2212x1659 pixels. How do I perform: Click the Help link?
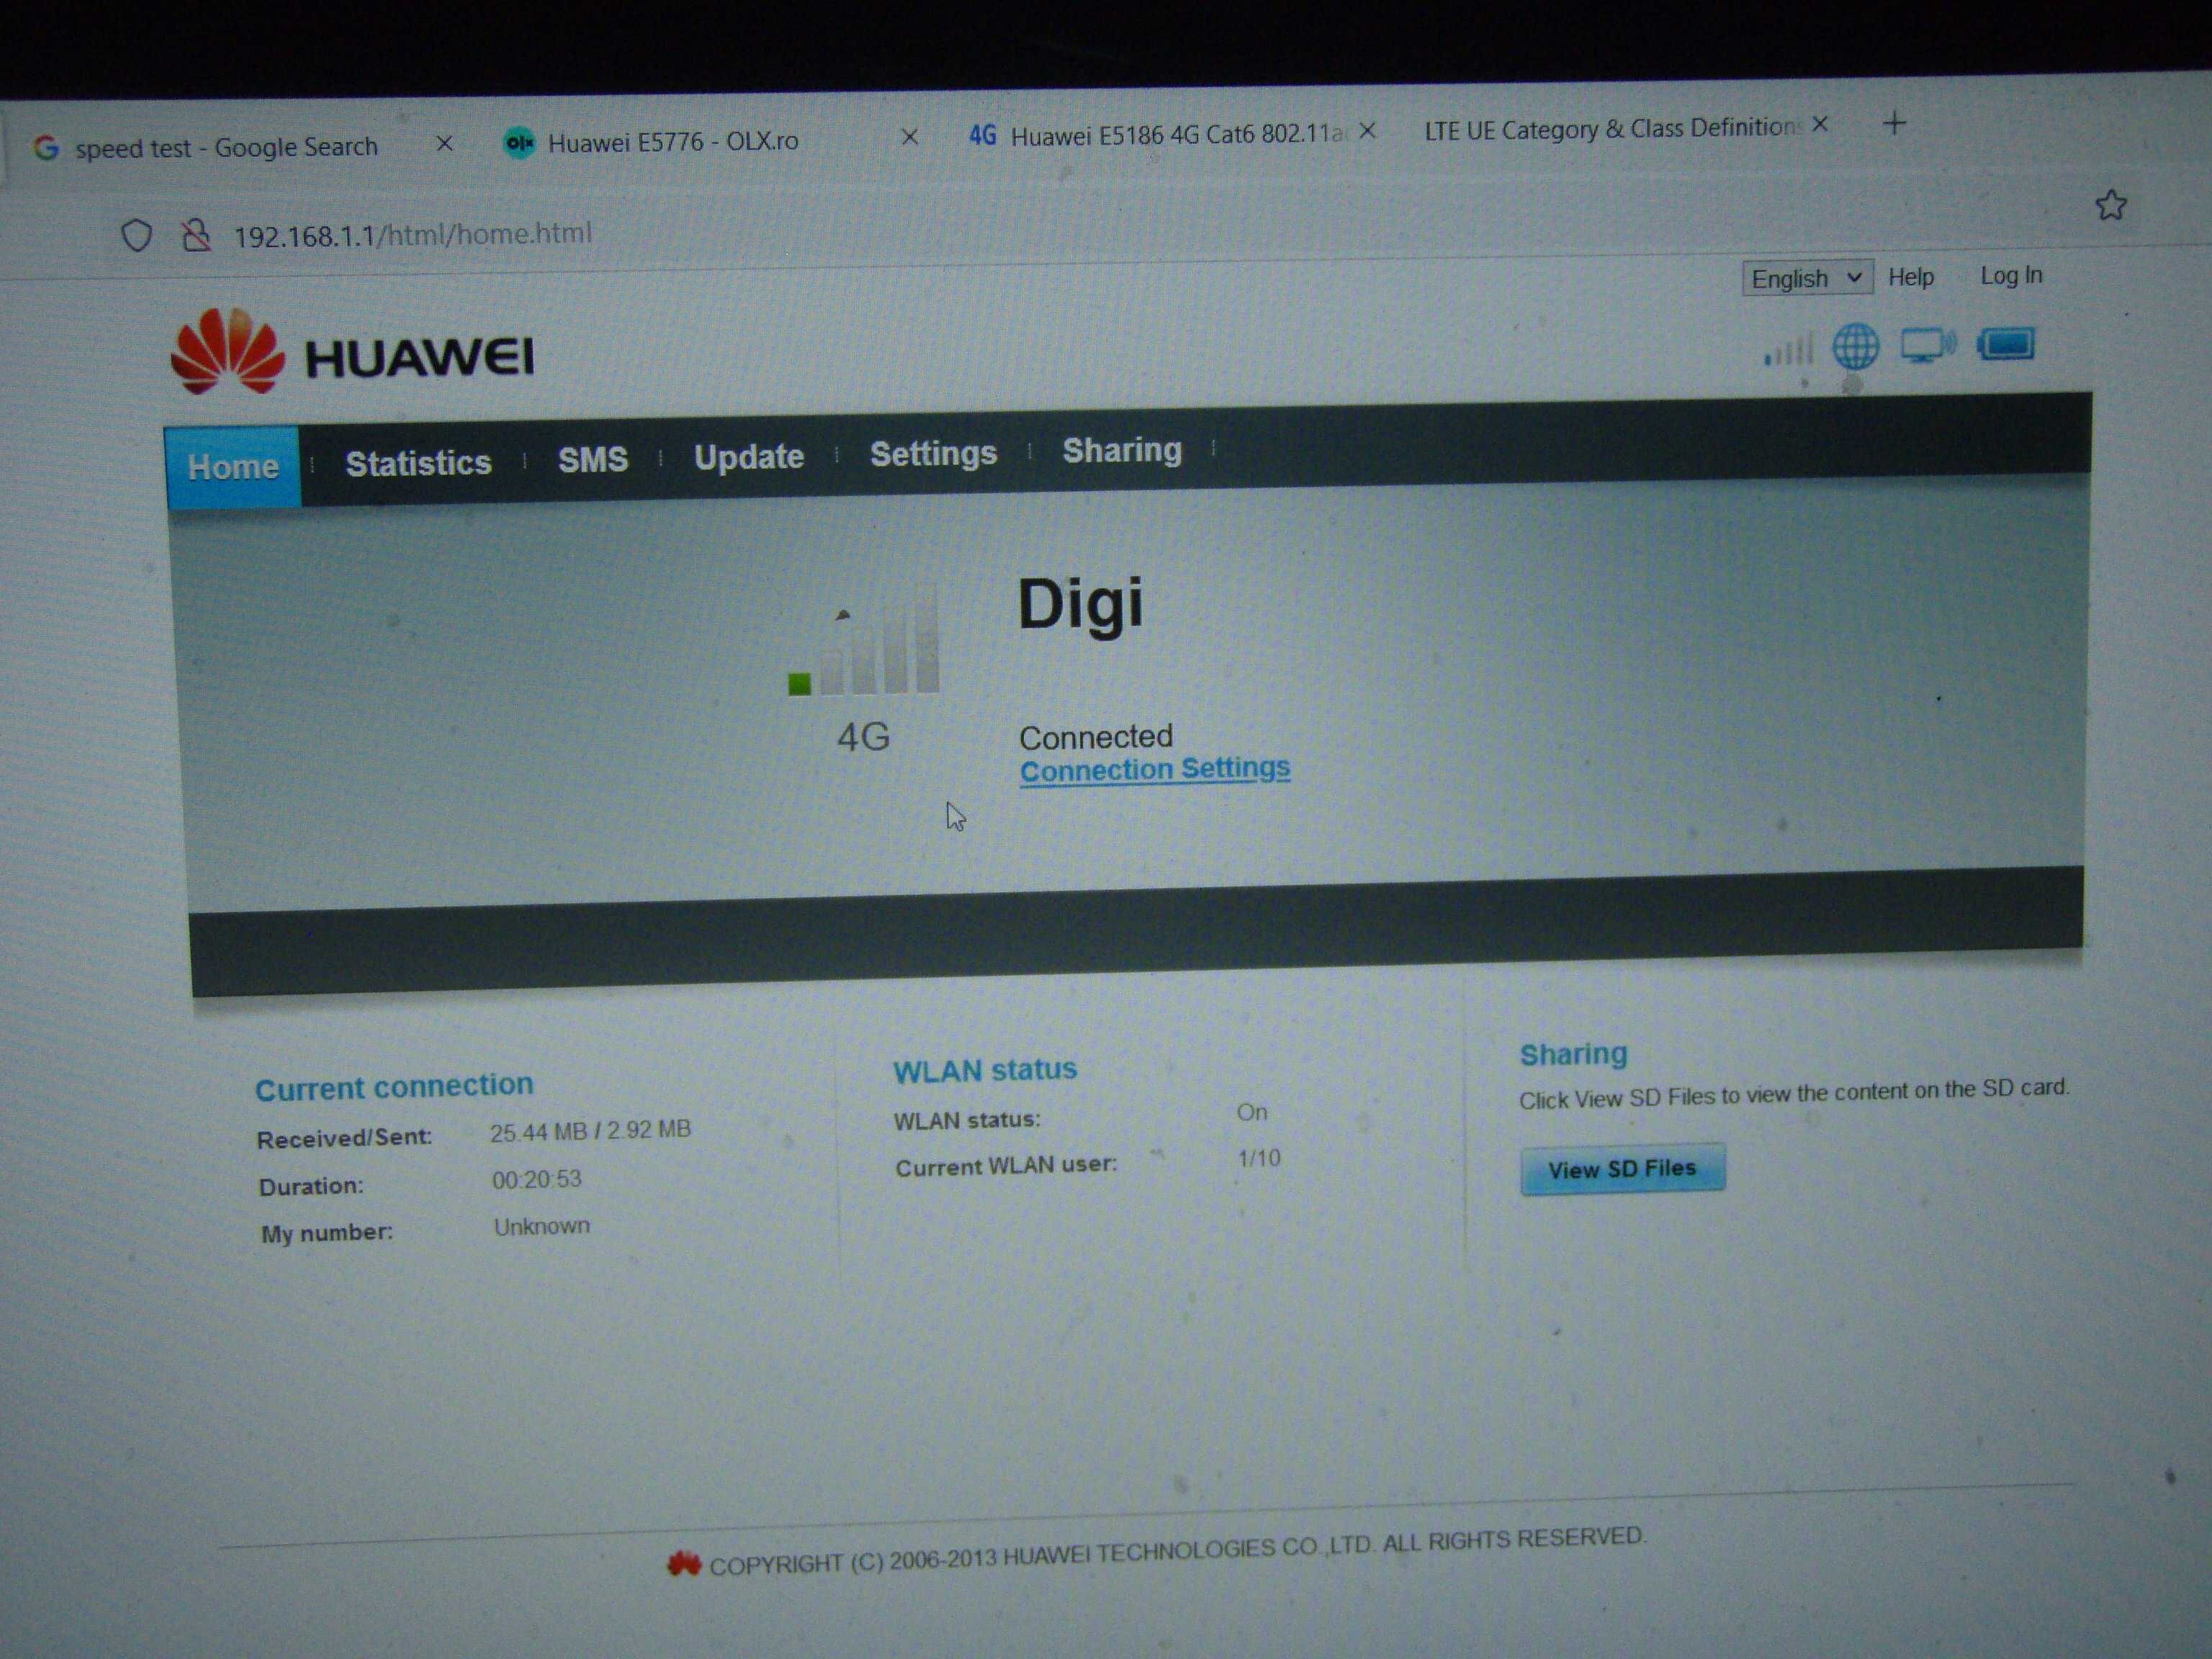pyautogui.click(x=1911, y=277)
